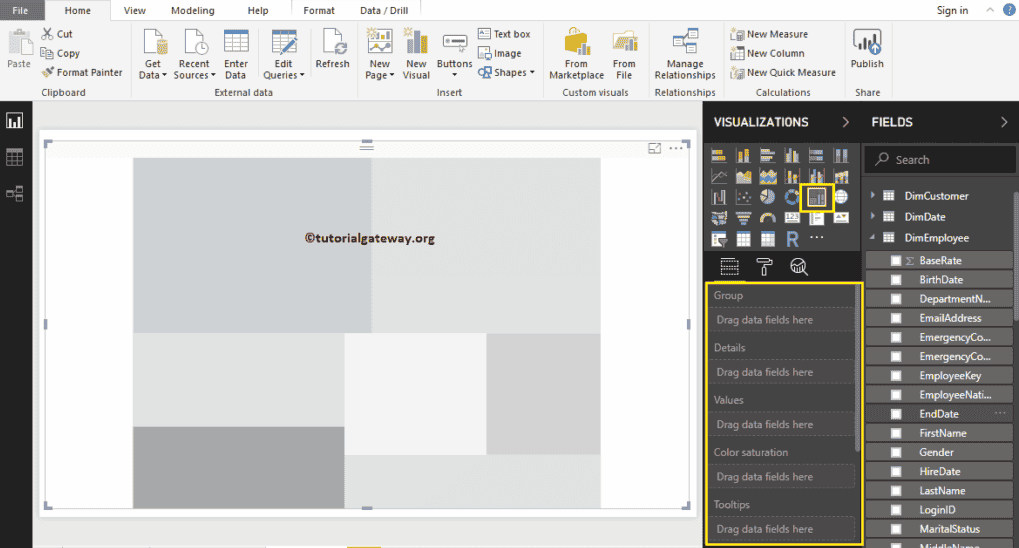Select the Gauge visualization
Screen dimensions: 1019x548
tap(767, 218)
